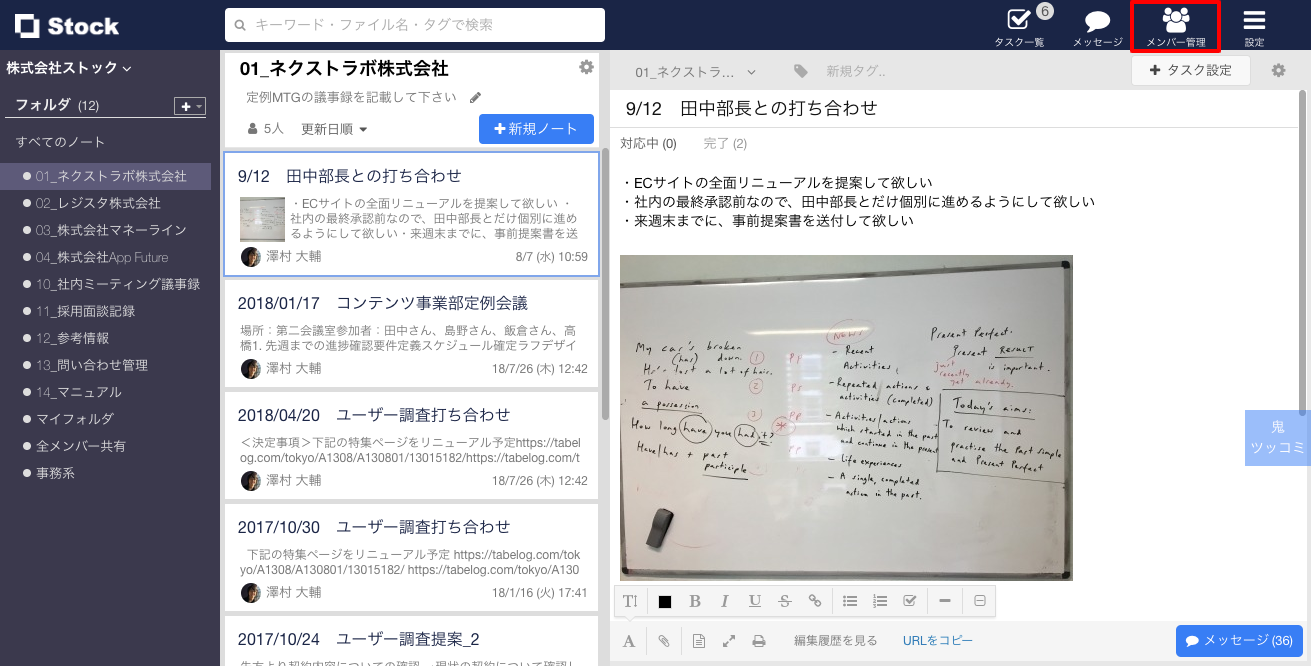
Task: Click the 新規ノート button
Action: tap(536, 128)
